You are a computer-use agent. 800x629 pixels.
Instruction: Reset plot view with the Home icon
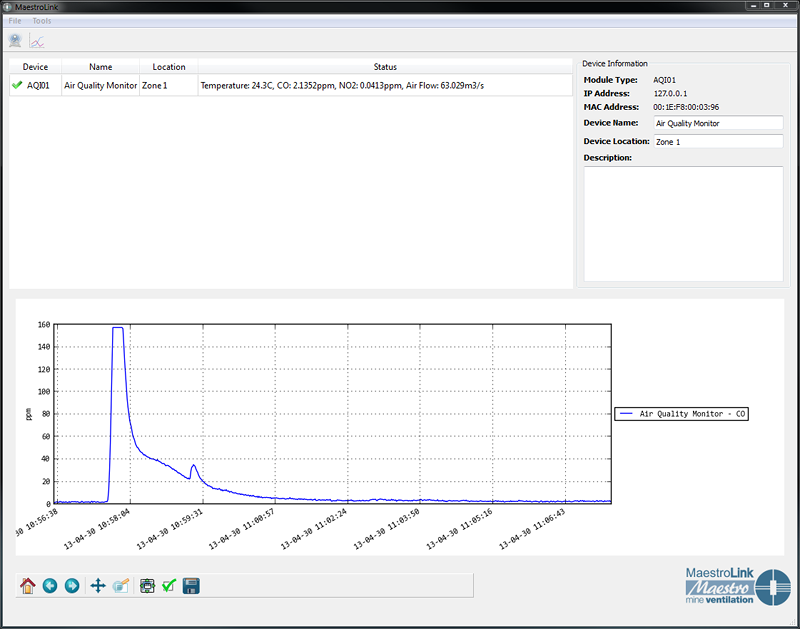[28, 586]
